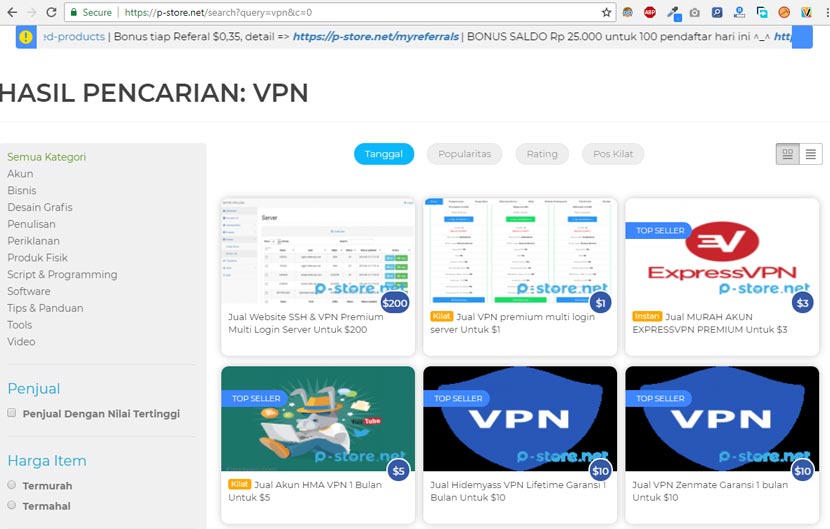View site security info via Secure padlock
Viewport: 830px width, 529px height.
tap(91, 12)
